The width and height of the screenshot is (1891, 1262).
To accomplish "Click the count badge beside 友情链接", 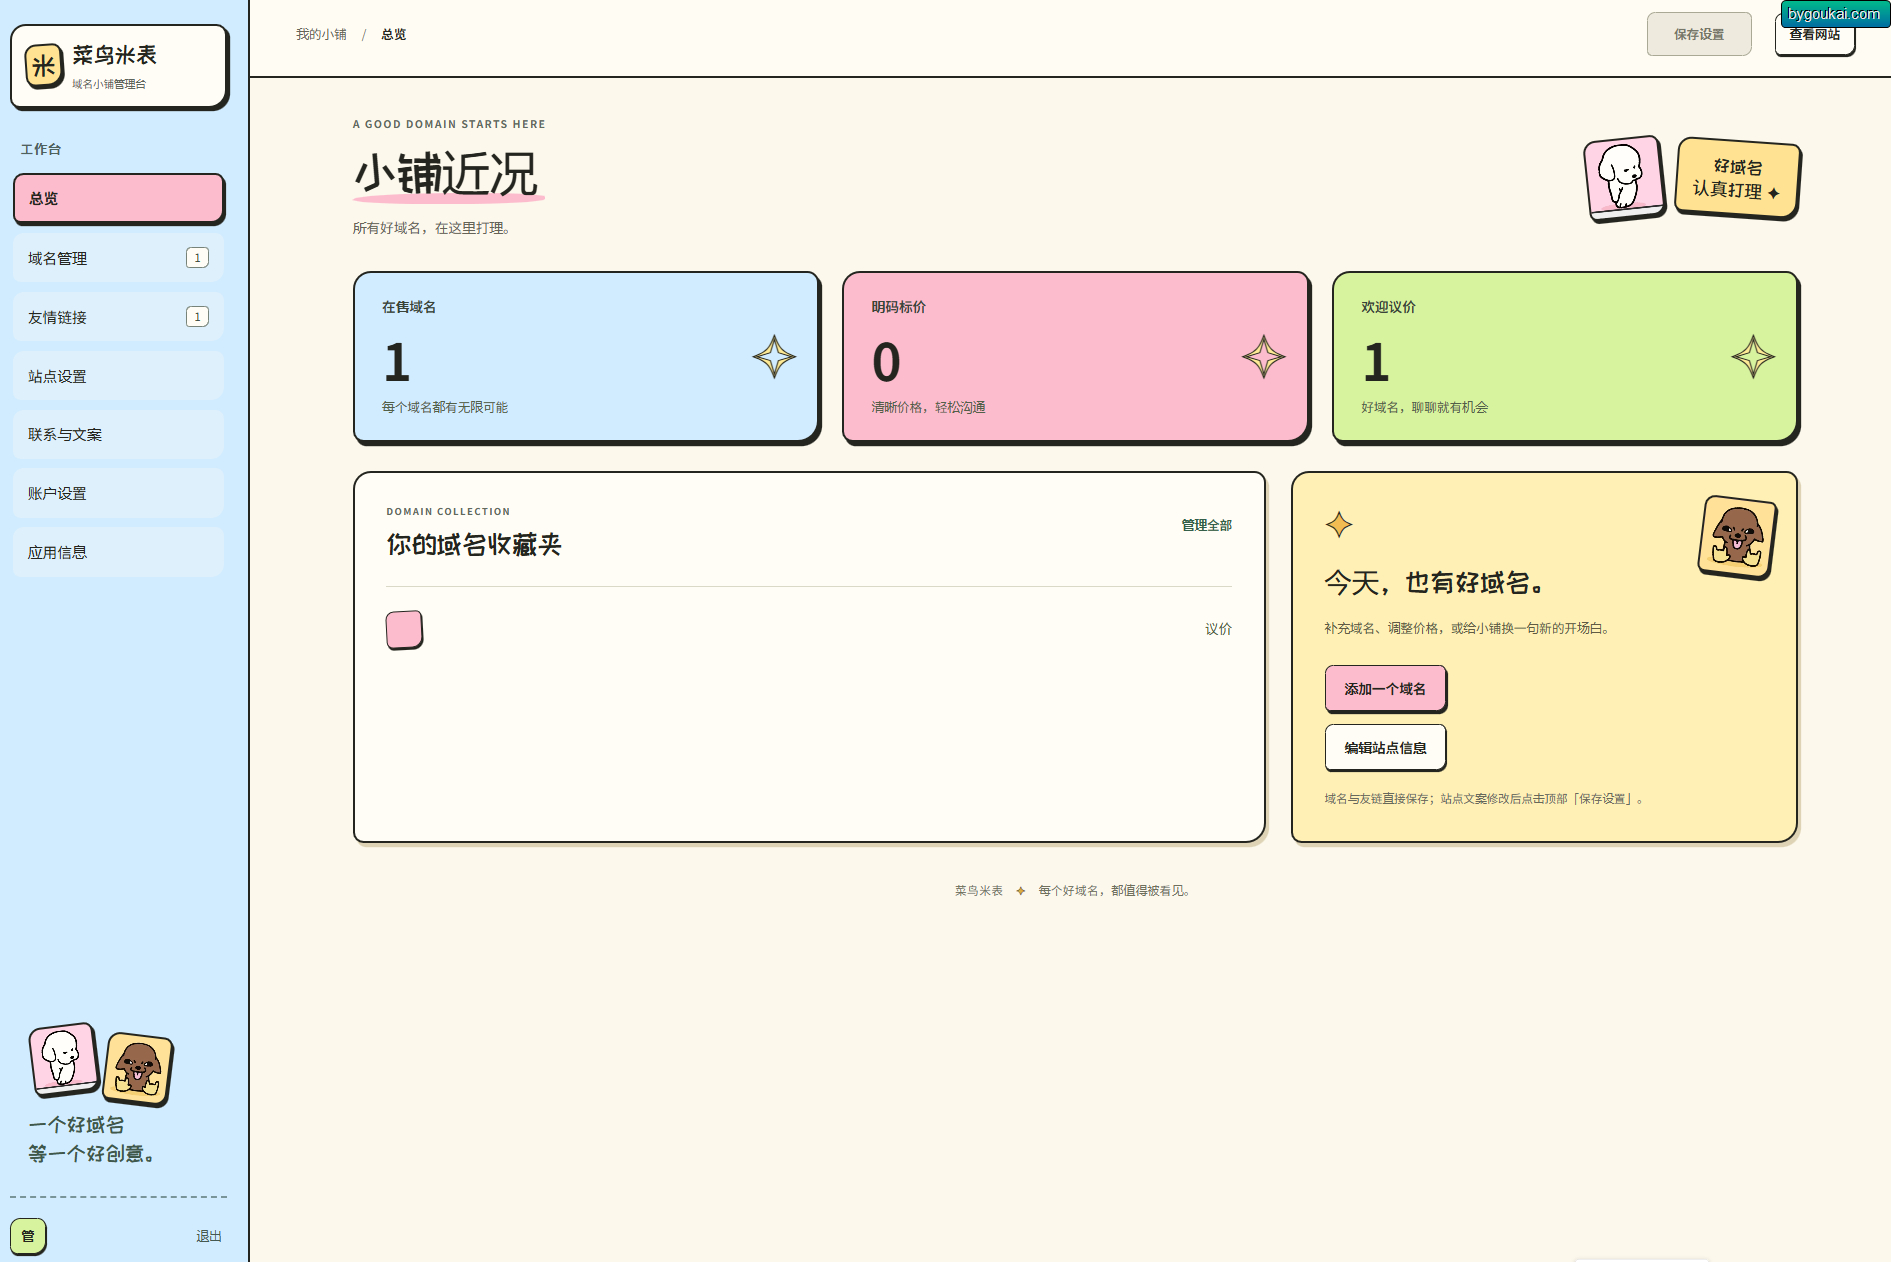I will tap(197, 317).
